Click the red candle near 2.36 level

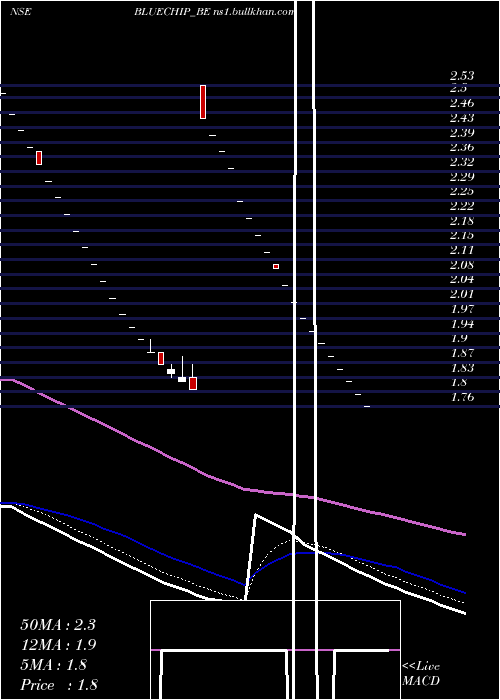click(x=39, y=158)
